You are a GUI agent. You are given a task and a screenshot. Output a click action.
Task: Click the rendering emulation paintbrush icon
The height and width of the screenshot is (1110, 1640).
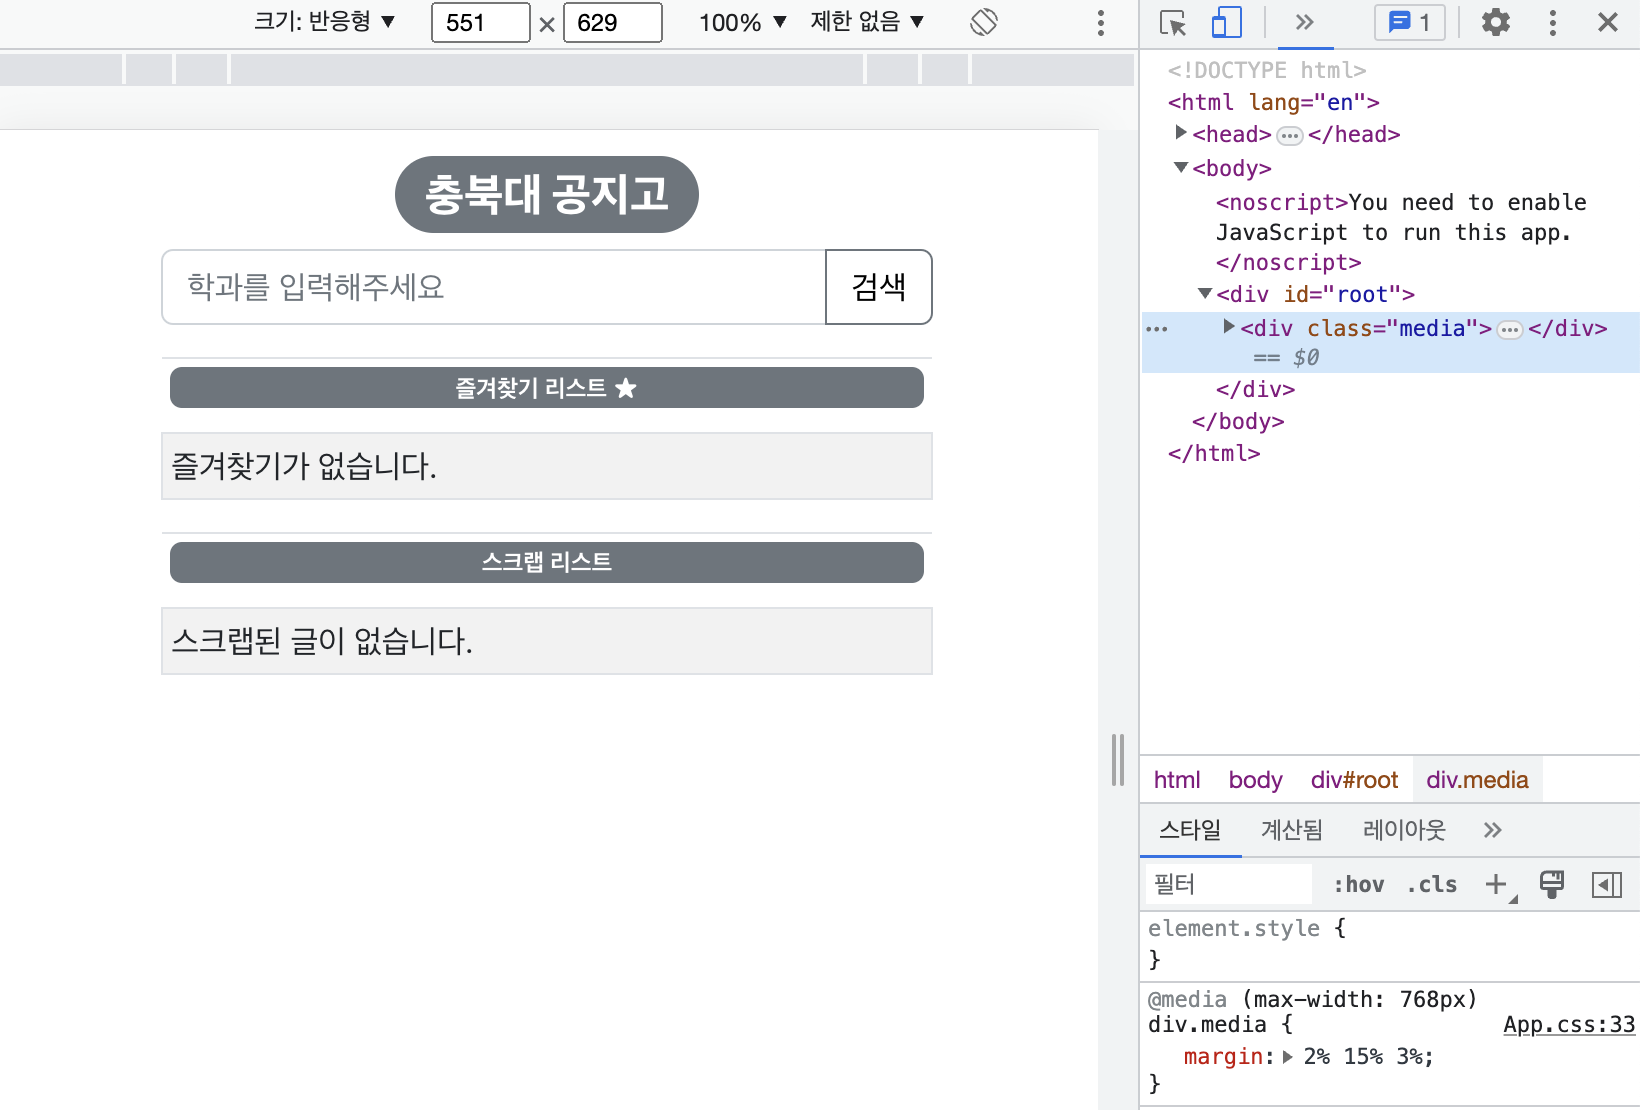coord(1552,884)
